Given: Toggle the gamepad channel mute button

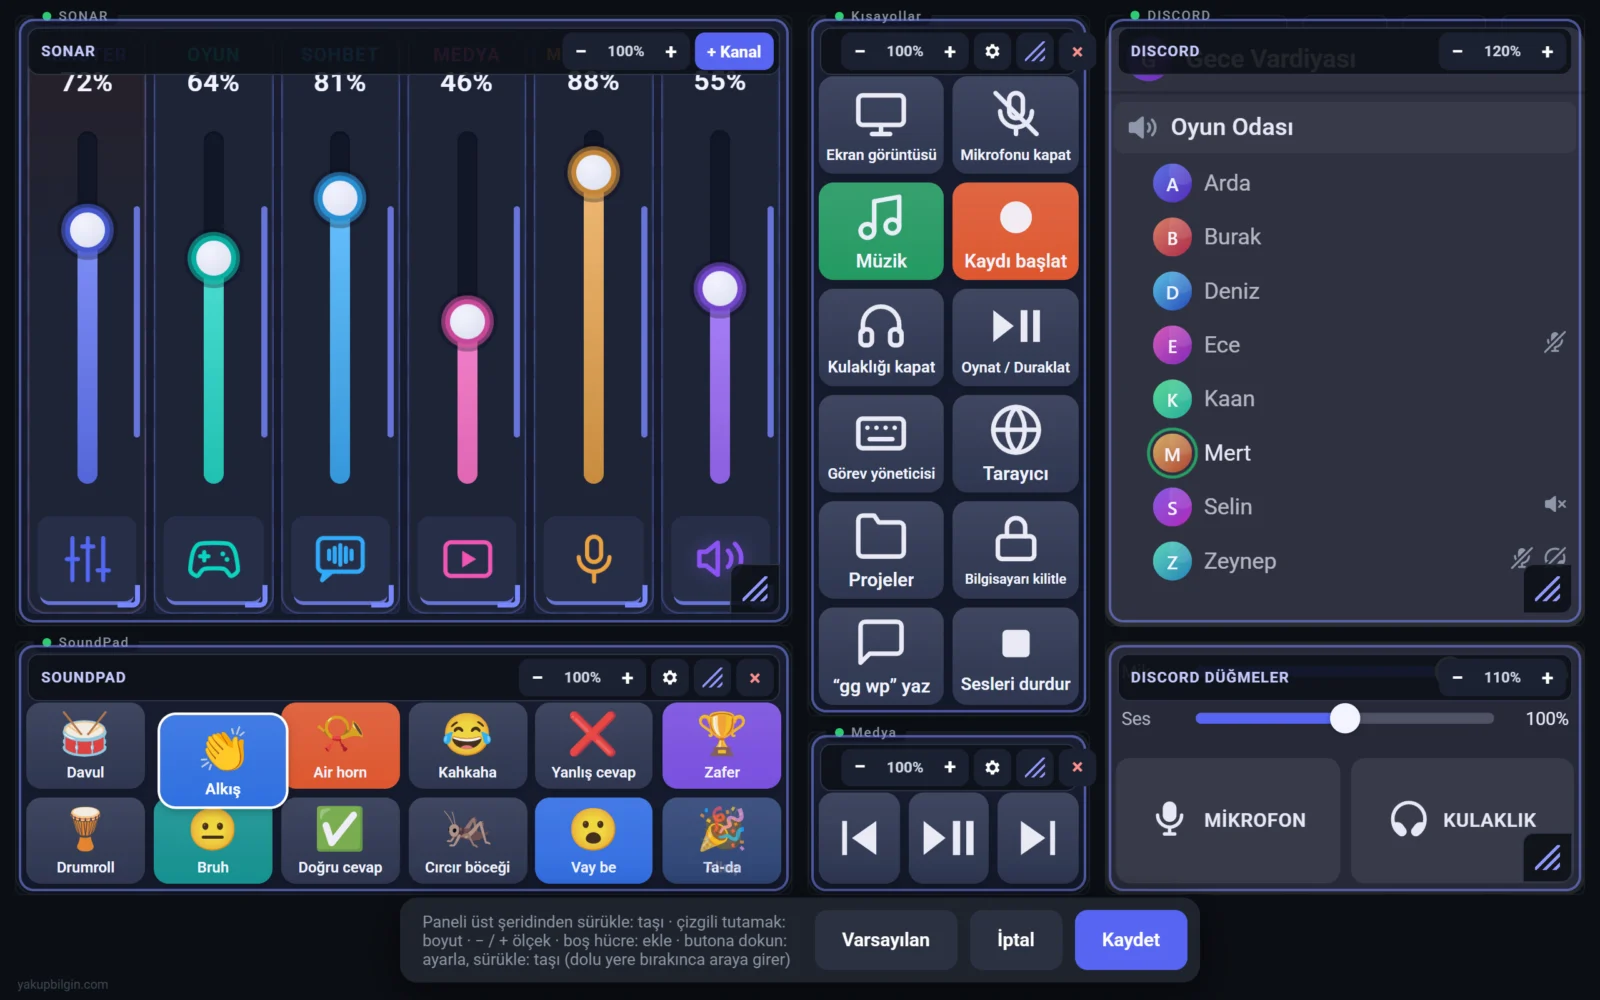Looking at the screenshot, I should click(214, 559).
